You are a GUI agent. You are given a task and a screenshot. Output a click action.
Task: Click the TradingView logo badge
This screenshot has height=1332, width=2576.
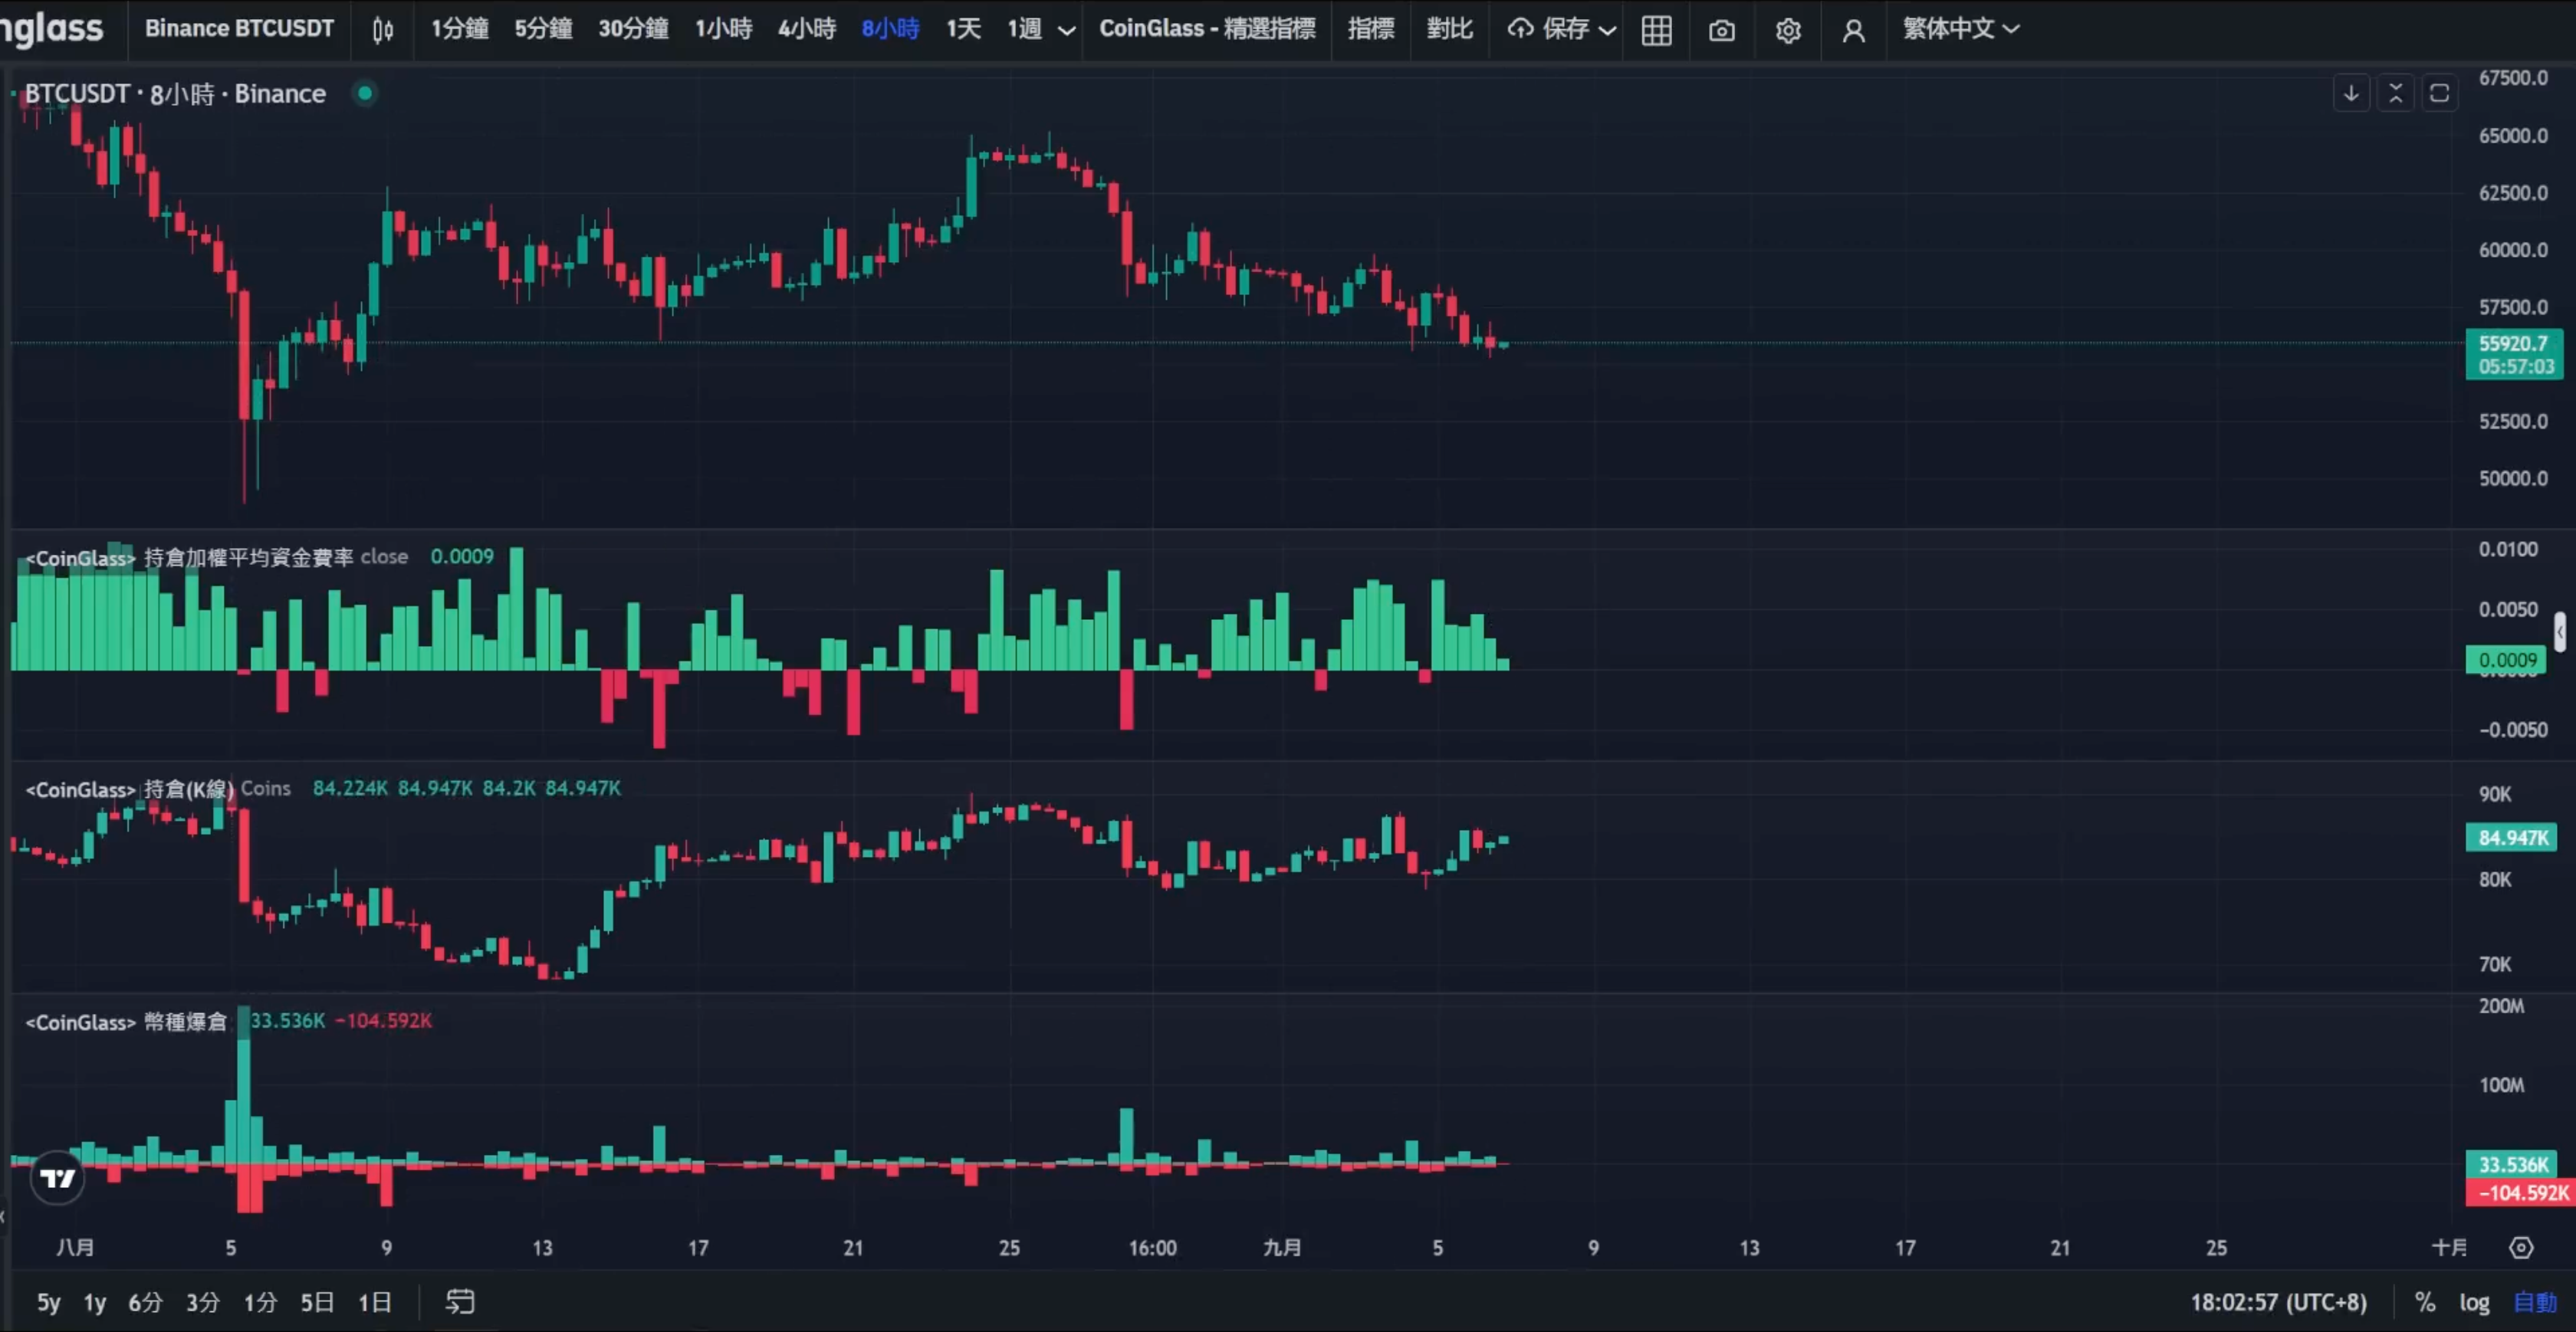click(x=58, y=1178)
